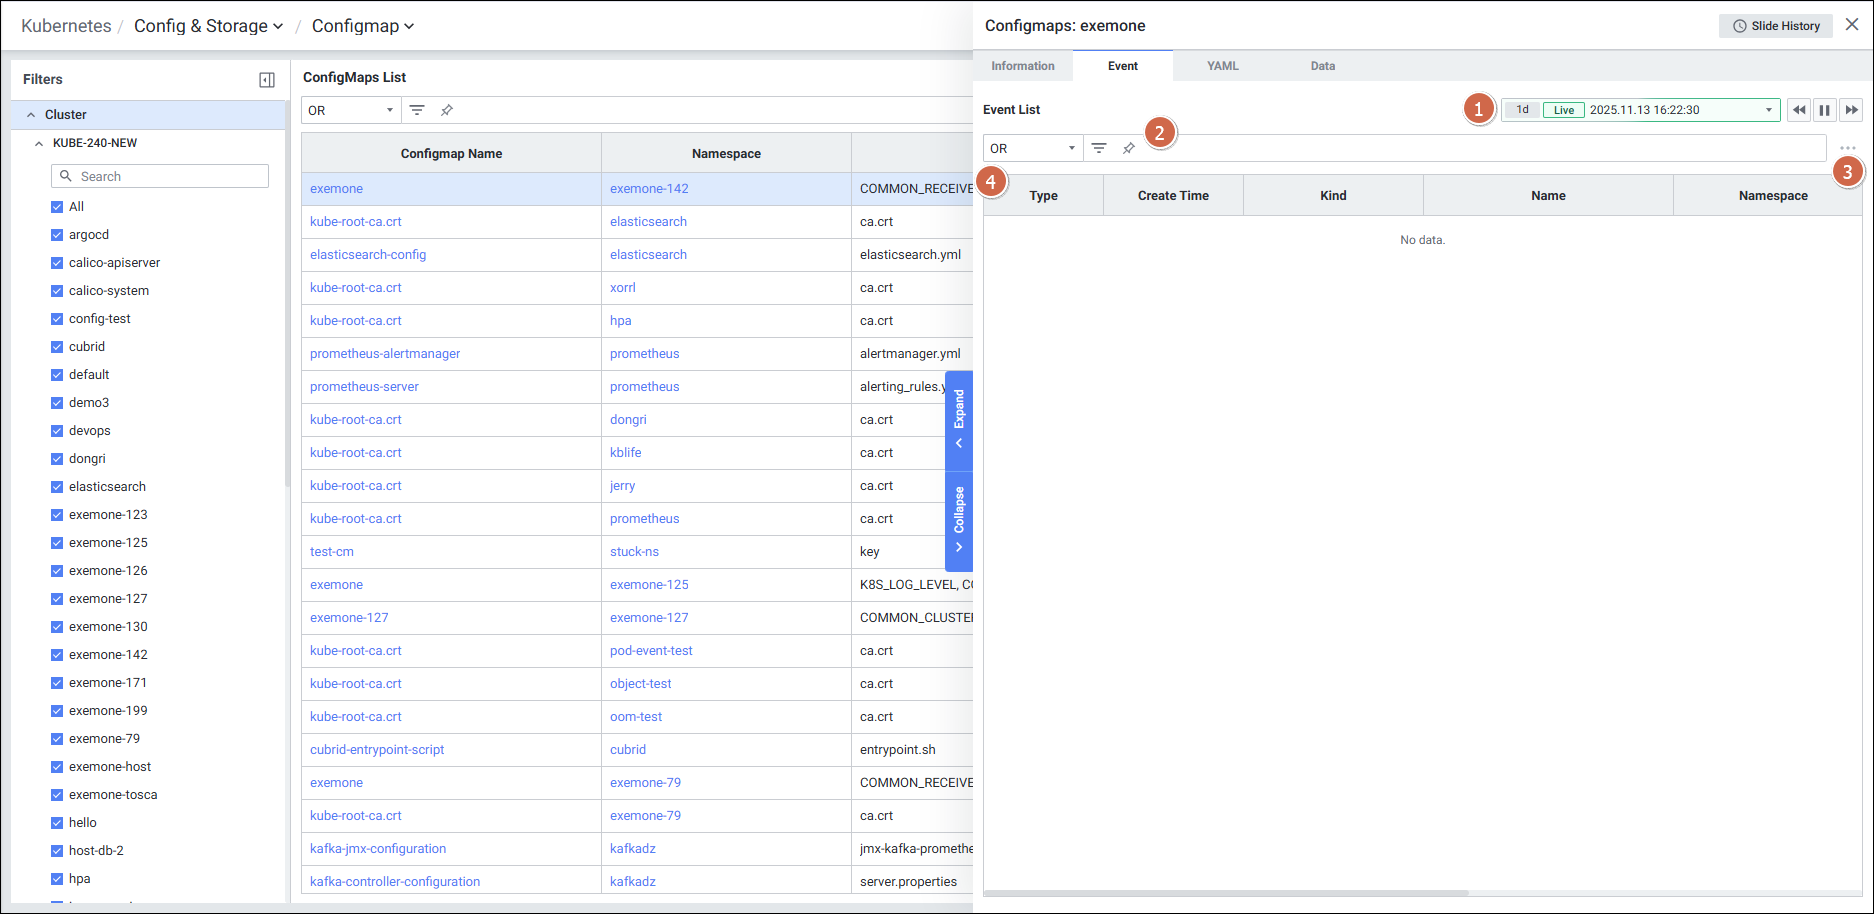Rewind the event timeline
1874x914 pixels.
tap(1799, 110)
